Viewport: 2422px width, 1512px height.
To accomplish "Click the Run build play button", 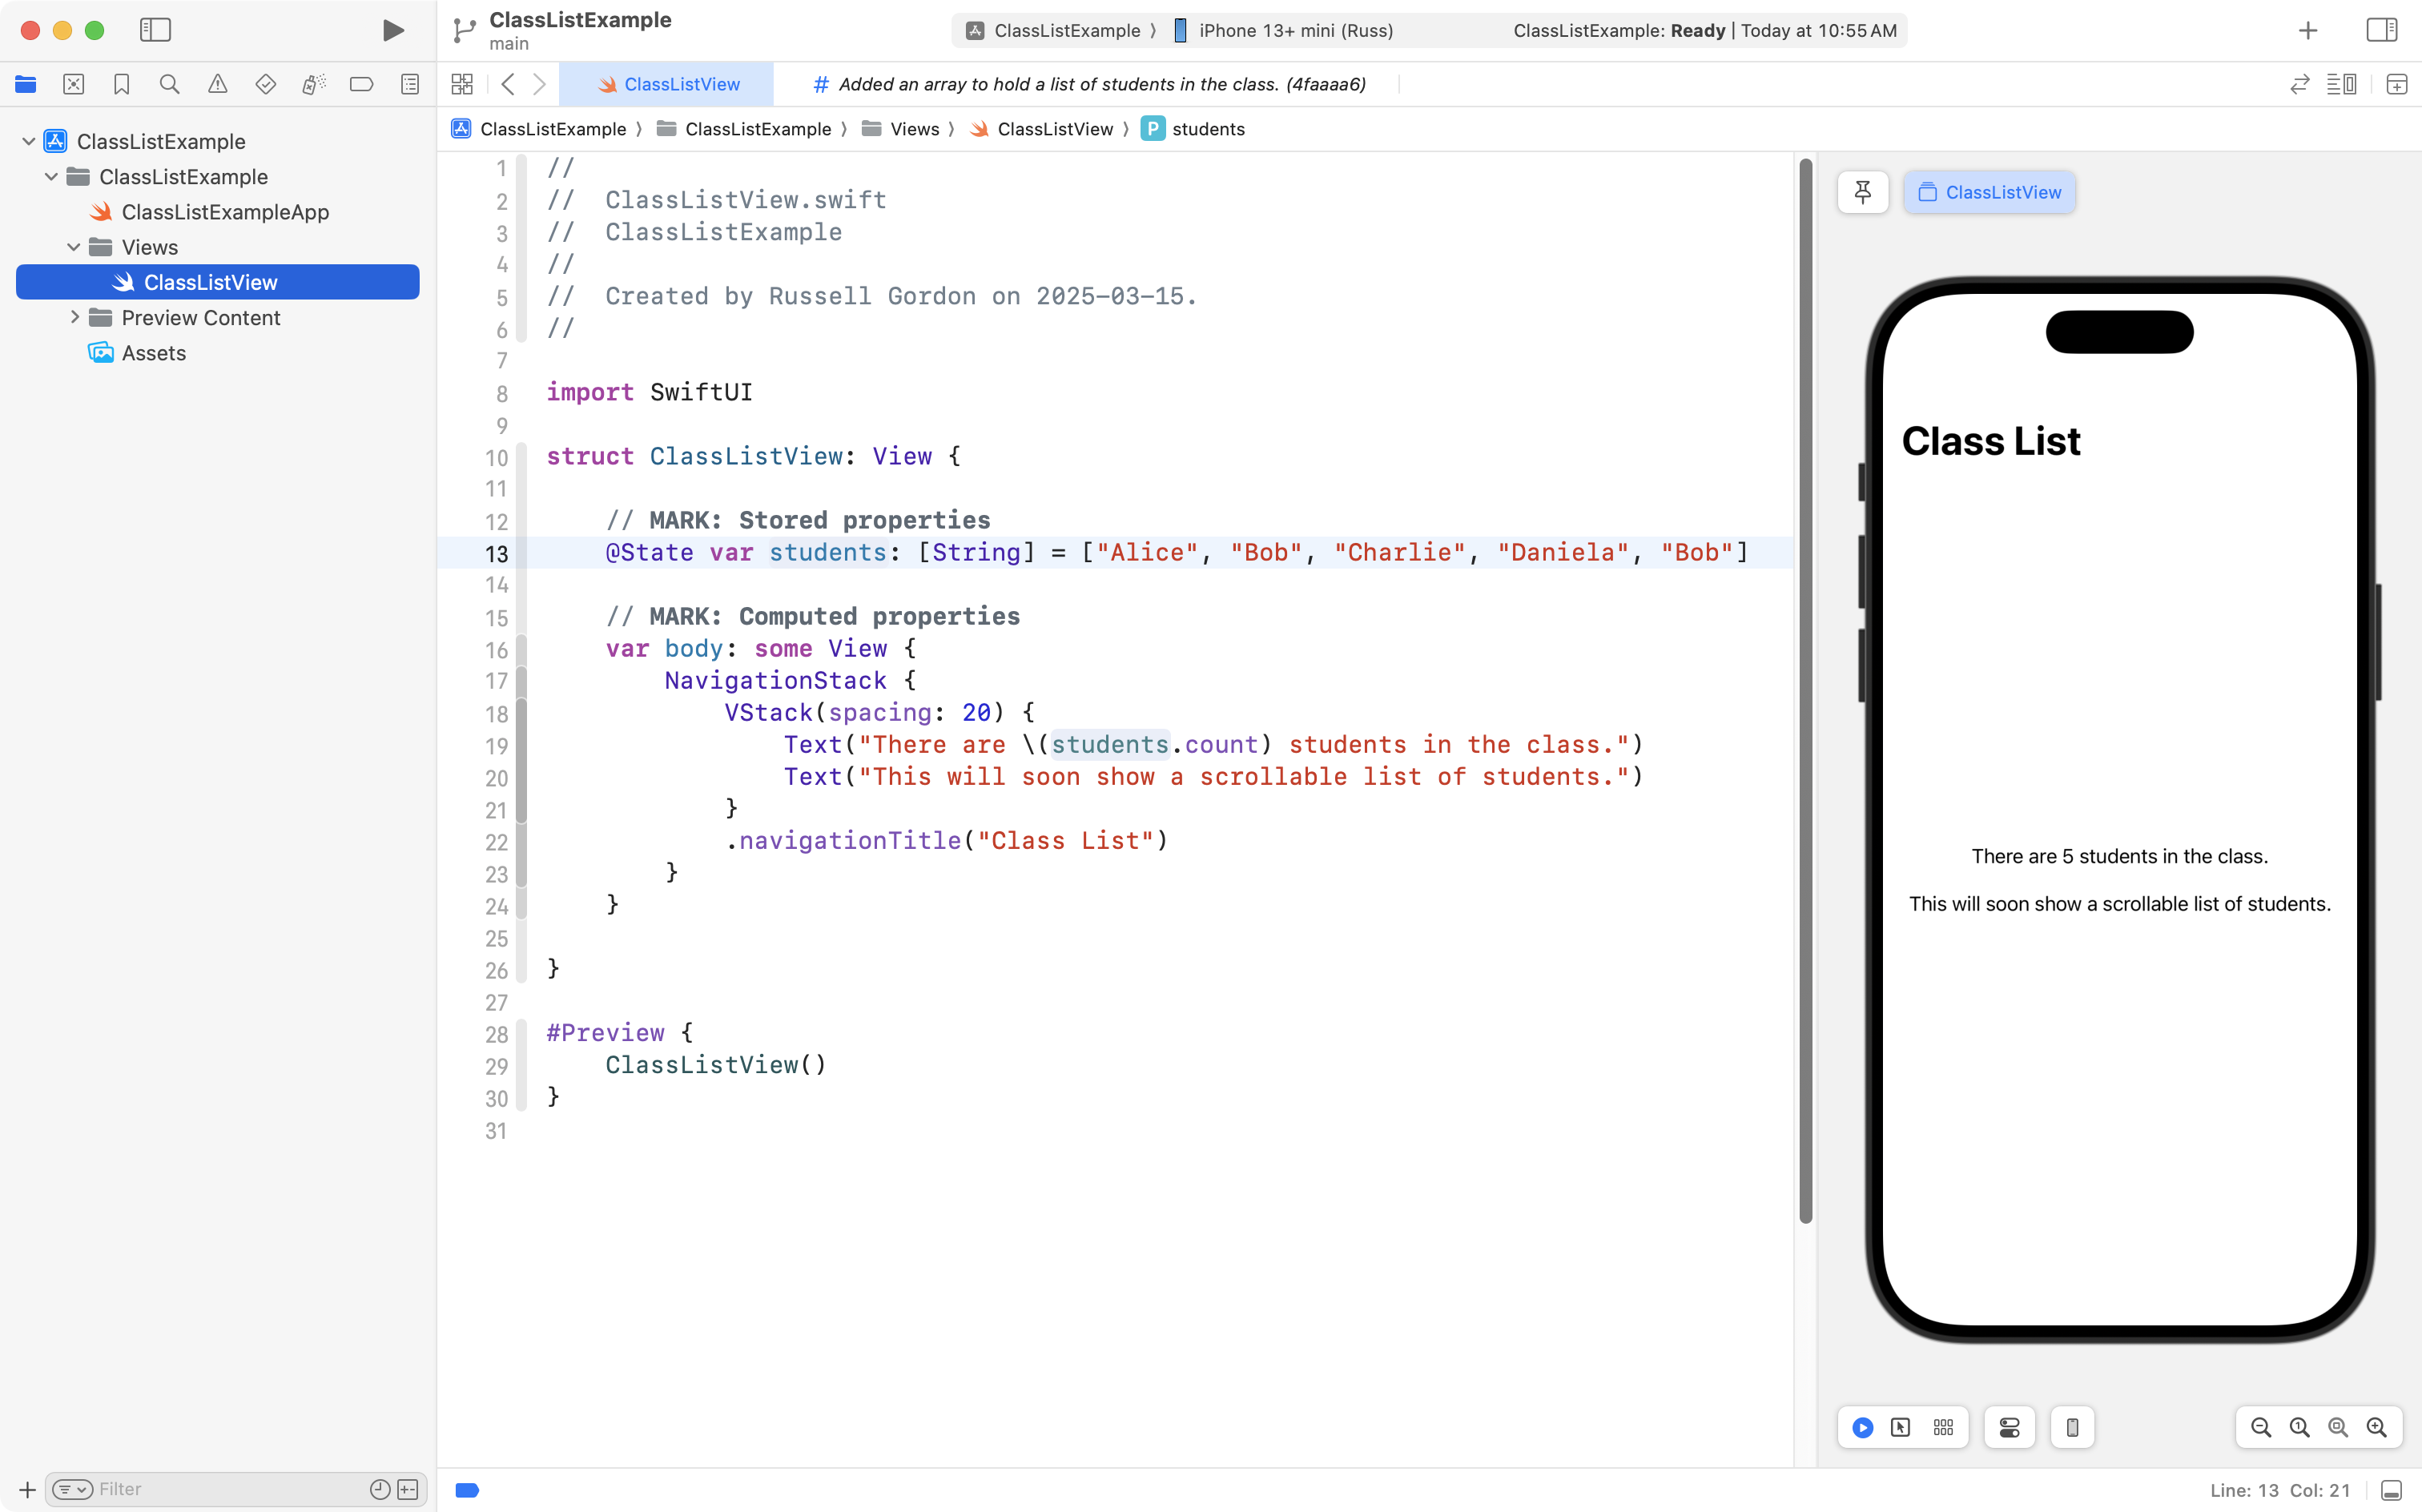I will point(393,30).
